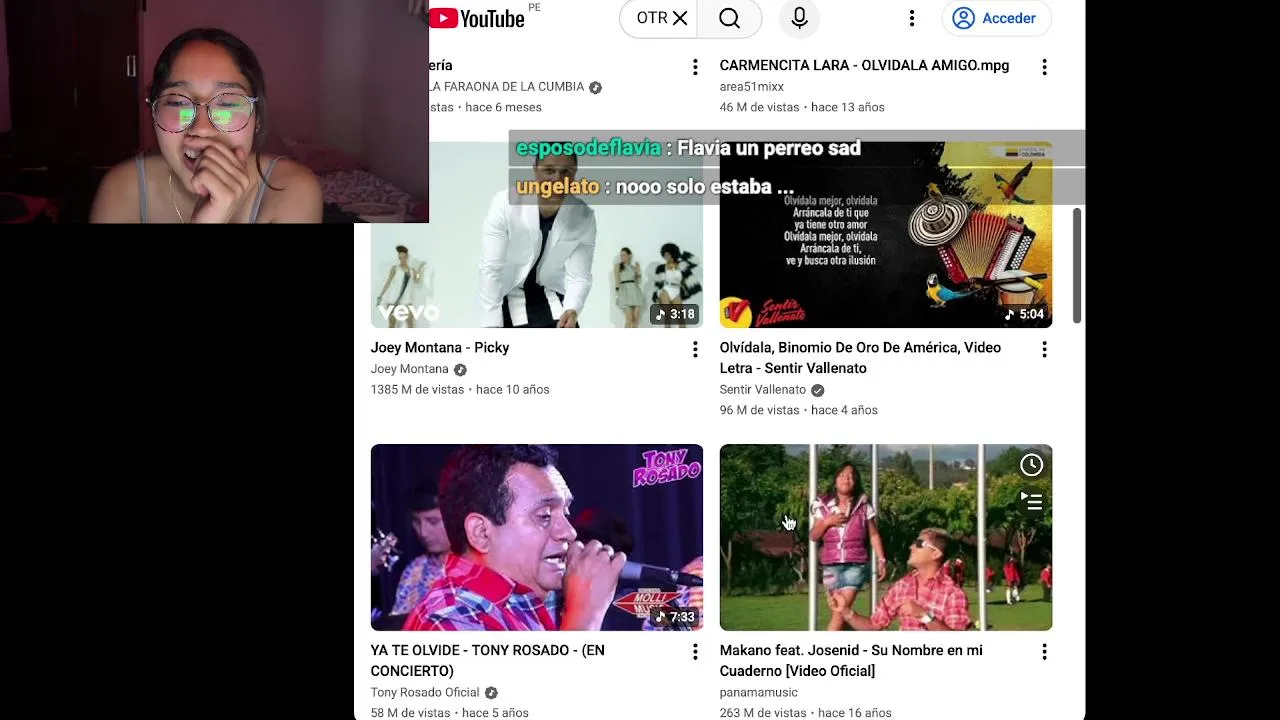The image size is (1280, 720).
Task: Open the title Joey Montana - Picky
Action: point(440,348)
